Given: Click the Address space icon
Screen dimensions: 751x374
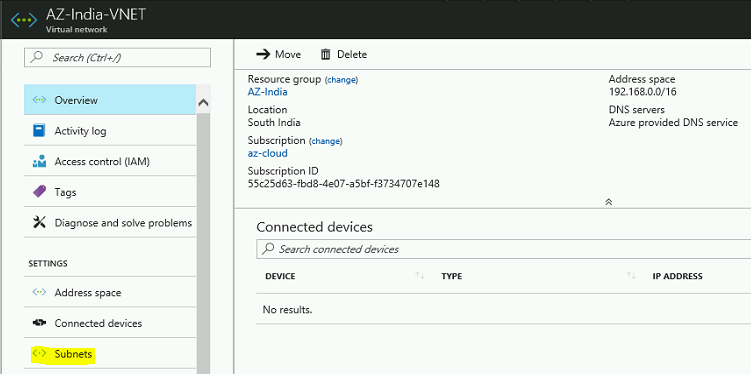Looking at the screenshot, I should pos(39,292).
